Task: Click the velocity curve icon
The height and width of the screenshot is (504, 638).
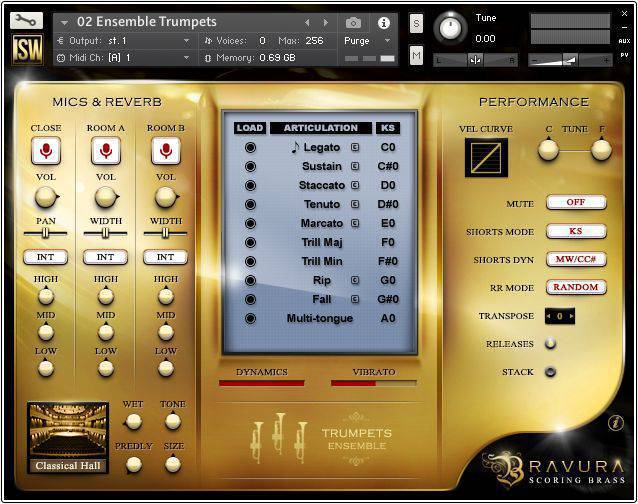Action: pyautogui.click(x=485, y=158)
